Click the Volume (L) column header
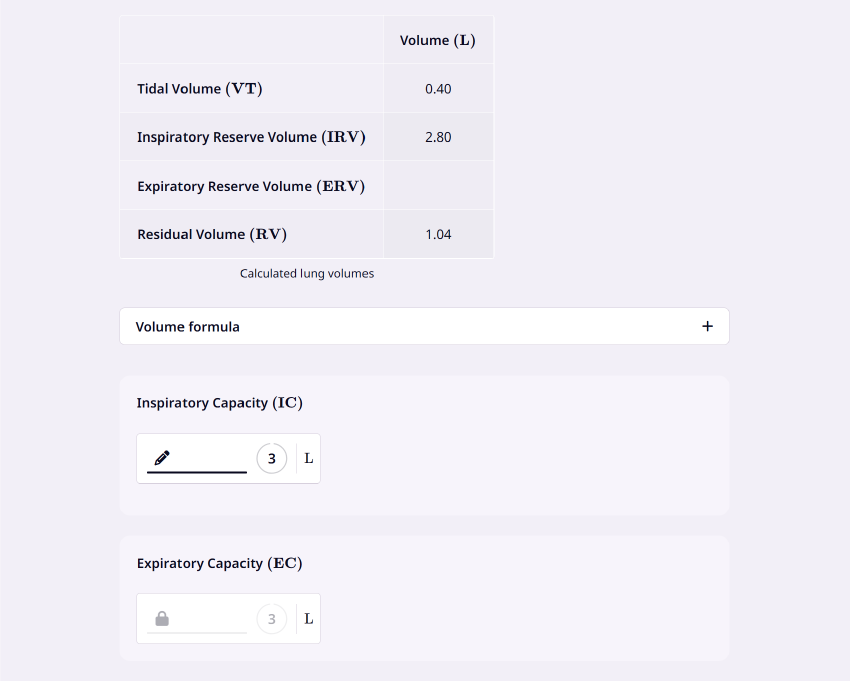The width and height of the screenshot is (851, 681). (x=437, y=40)
